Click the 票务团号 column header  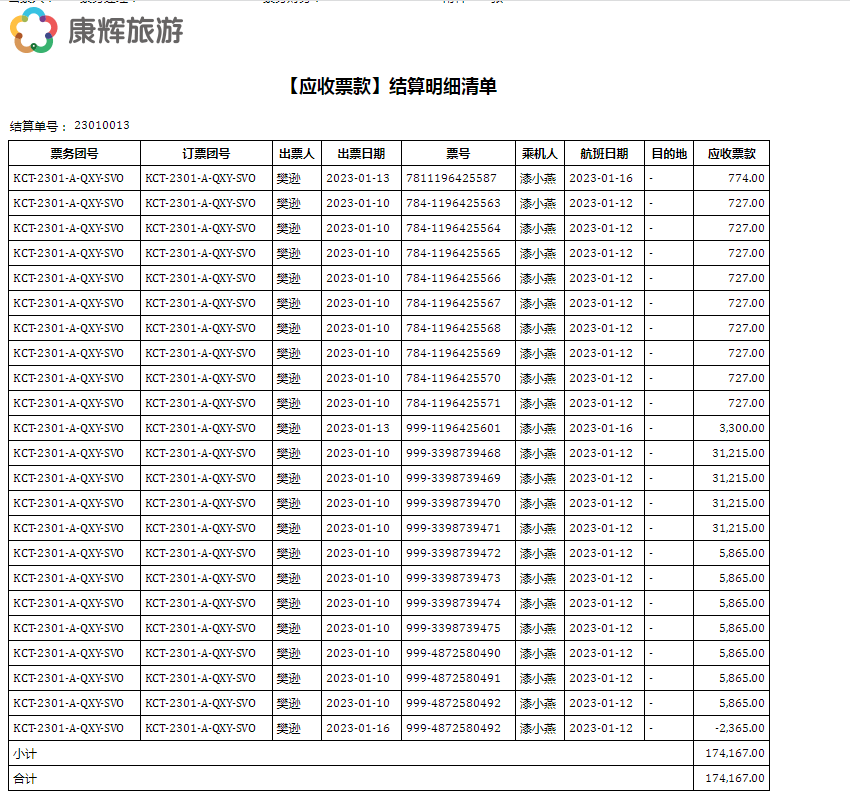tap(74, 154)
